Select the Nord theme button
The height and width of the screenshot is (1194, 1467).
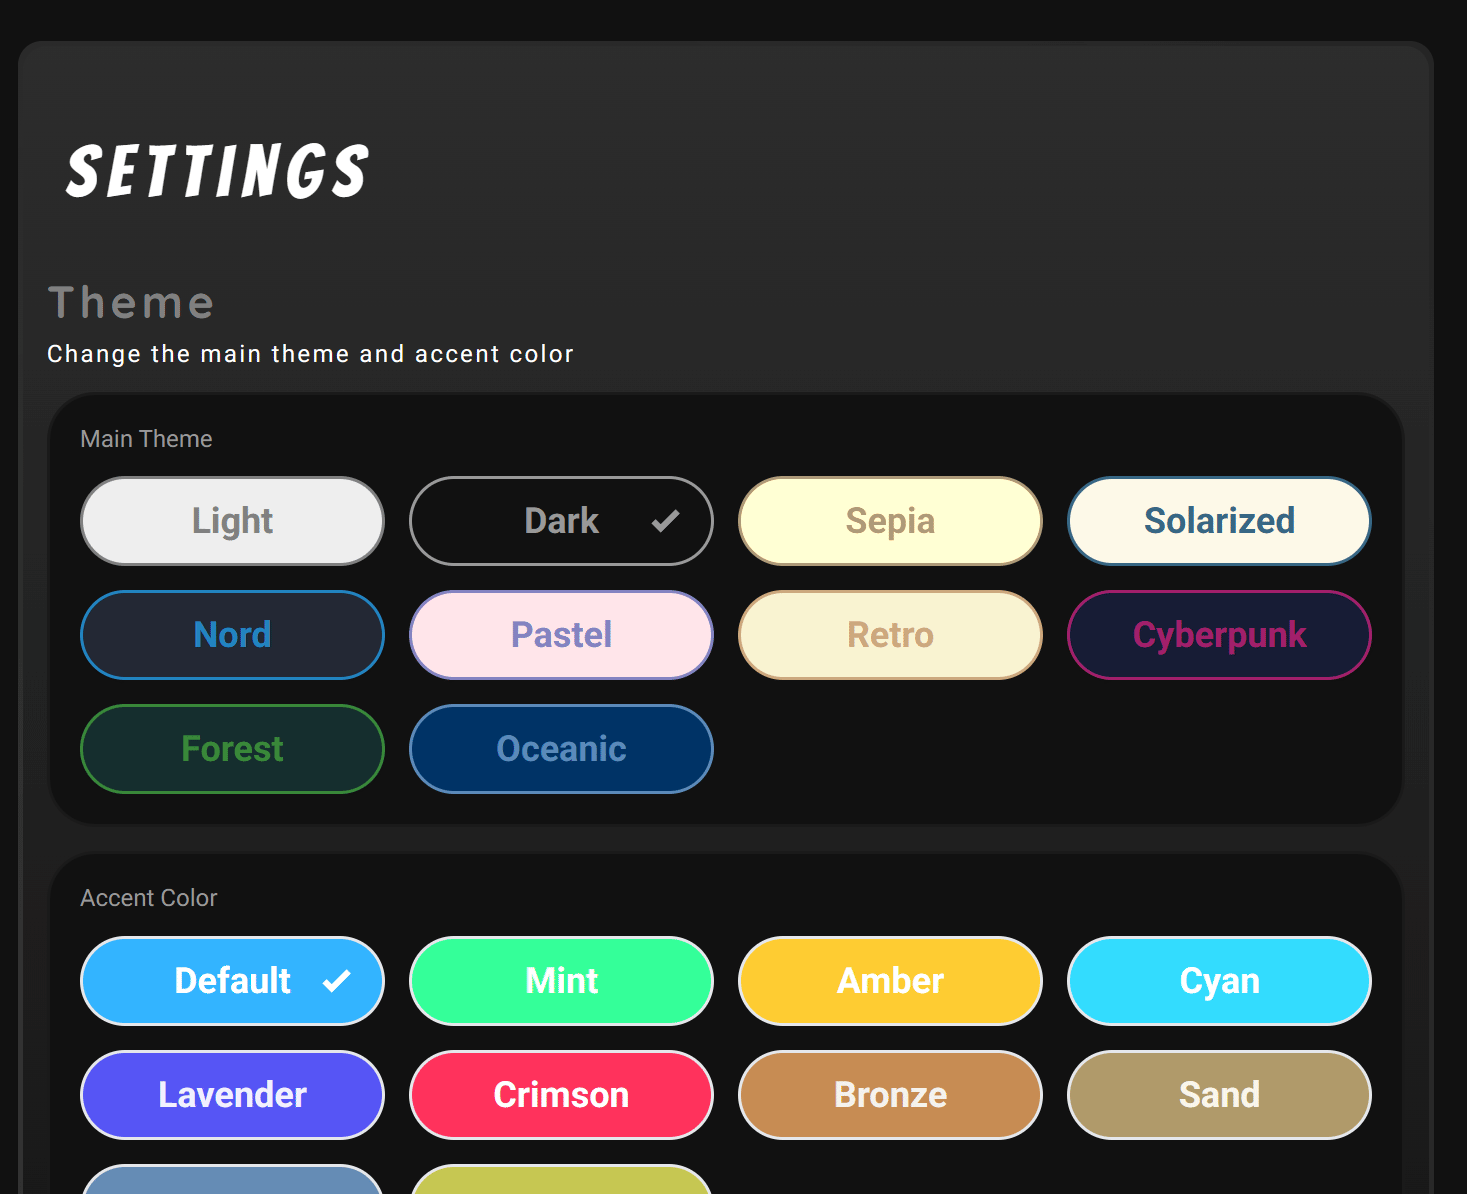(232, 635)
